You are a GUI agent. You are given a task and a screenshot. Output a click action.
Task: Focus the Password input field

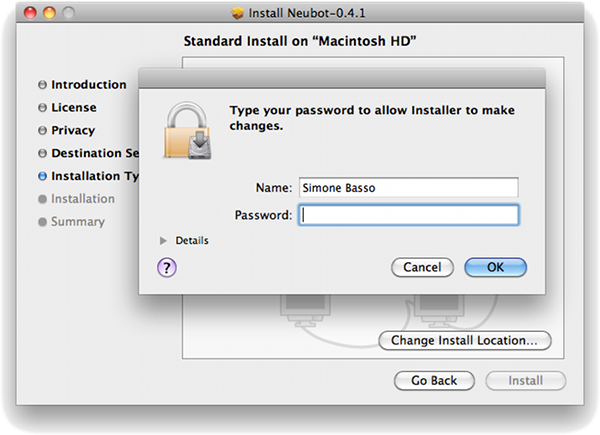click(409, 215)
